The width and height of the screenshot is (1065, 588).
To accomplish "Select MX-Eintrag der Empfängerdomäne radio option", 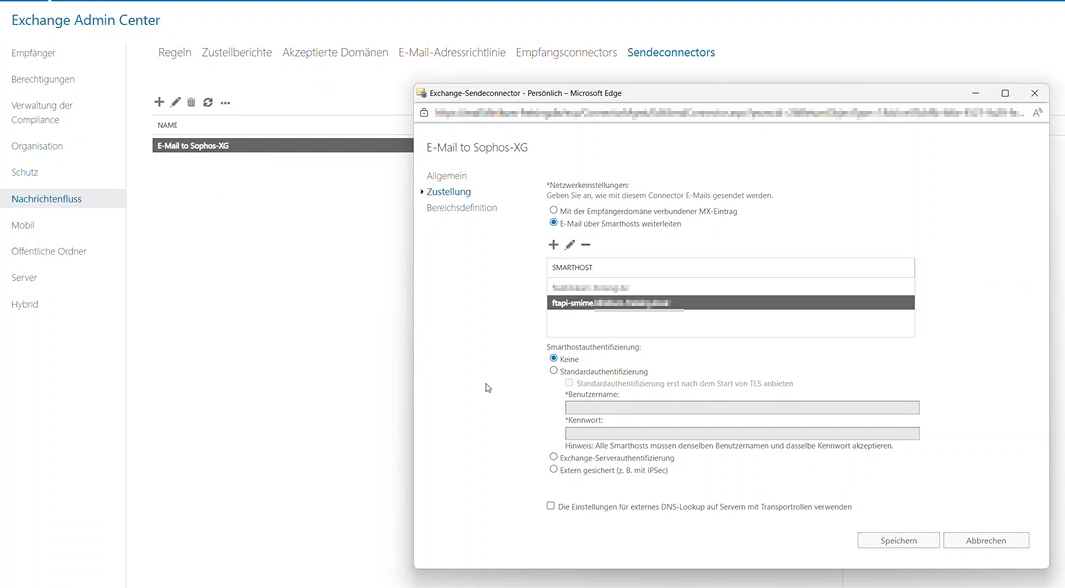I will (554, 210).
